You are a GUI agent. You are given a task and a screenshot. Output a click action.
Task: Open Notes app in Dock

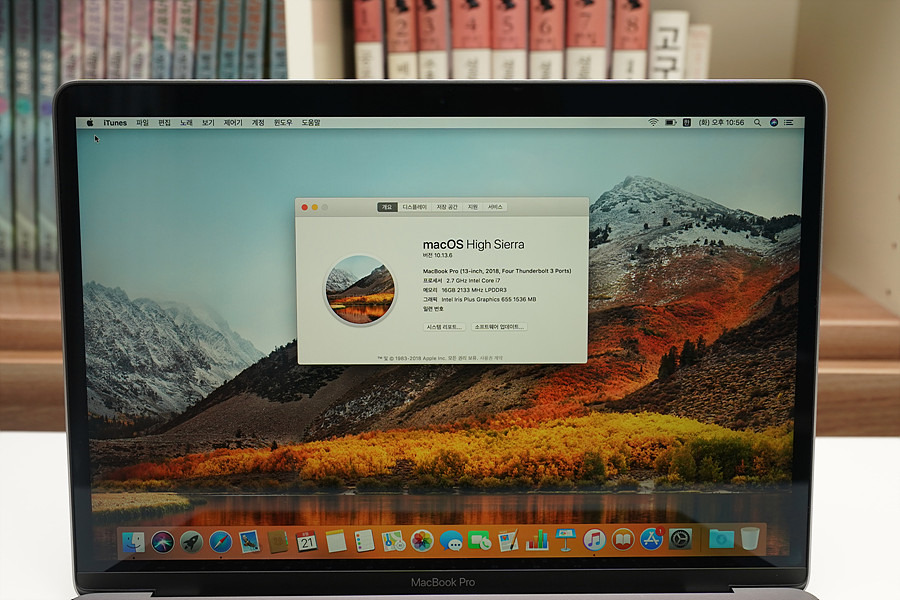[x=336, y=541]
